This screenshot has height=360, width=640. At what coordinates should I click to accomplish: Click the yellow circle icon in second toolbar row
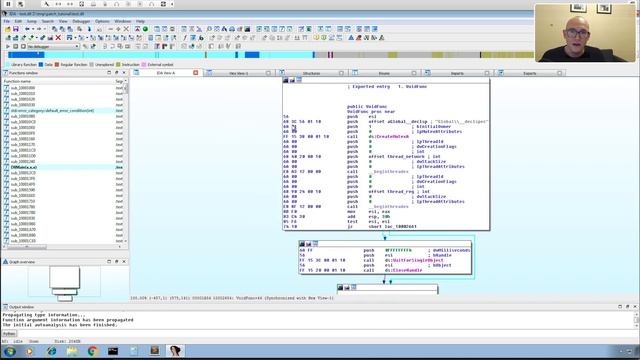(316, 38)
